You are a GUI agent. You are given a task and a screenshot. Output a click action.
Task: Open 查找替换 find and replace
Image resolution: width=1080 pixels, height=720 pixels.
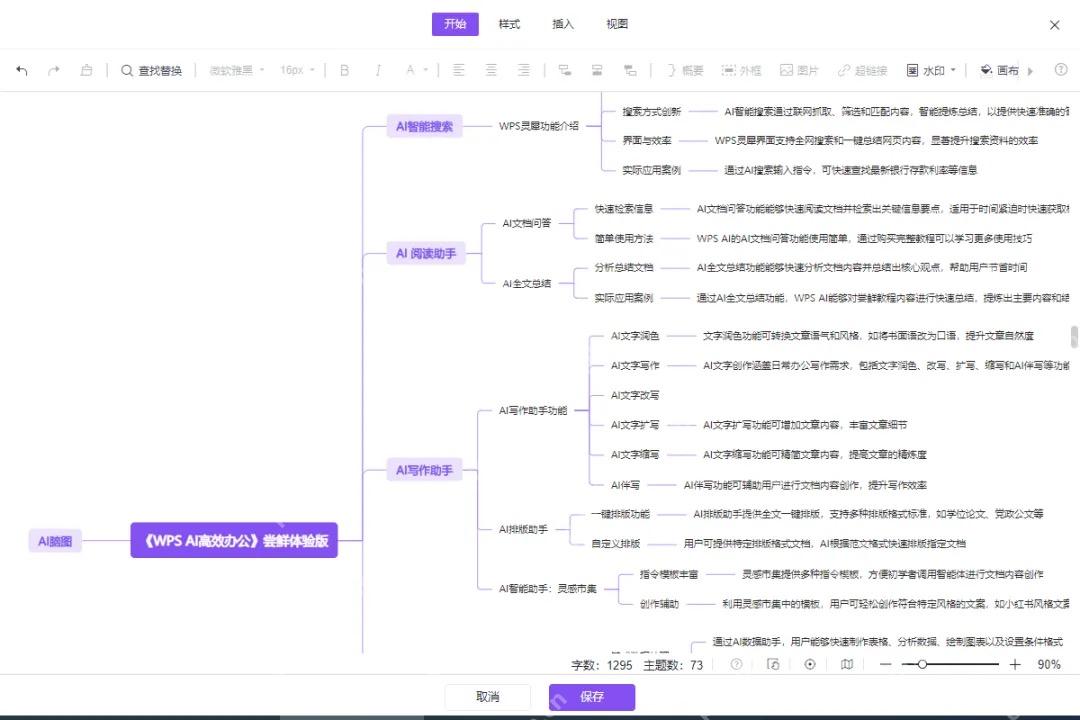tap(152, 70)
